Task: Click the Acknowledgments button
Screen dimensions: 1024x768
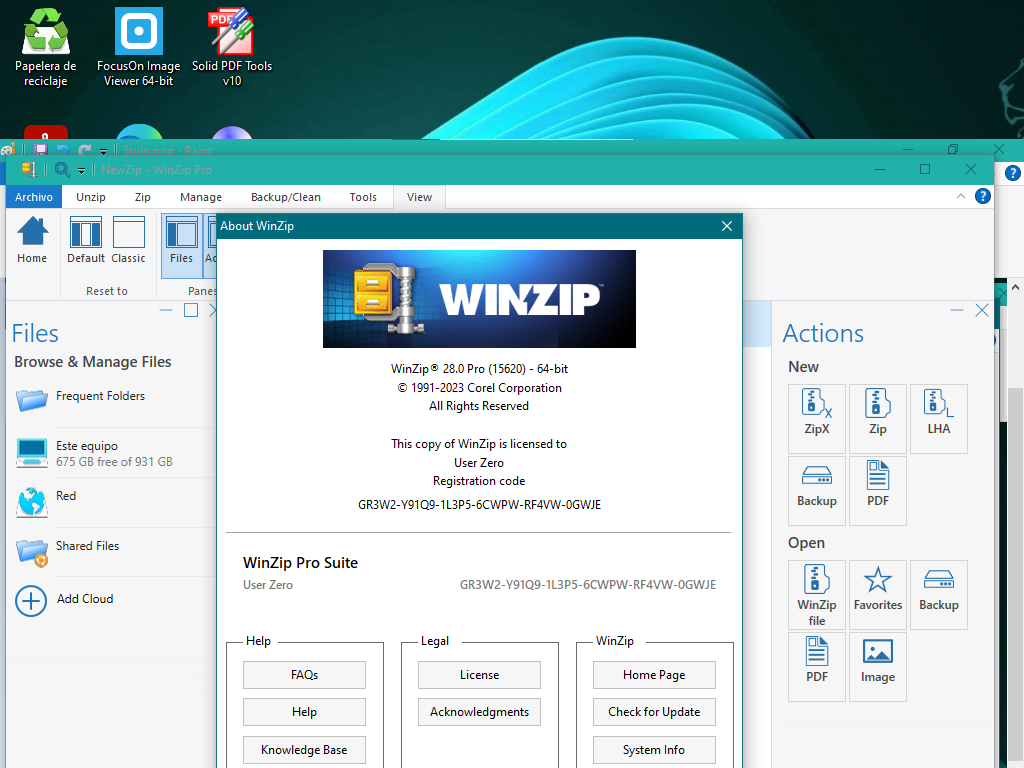Action: click(479, 712)
